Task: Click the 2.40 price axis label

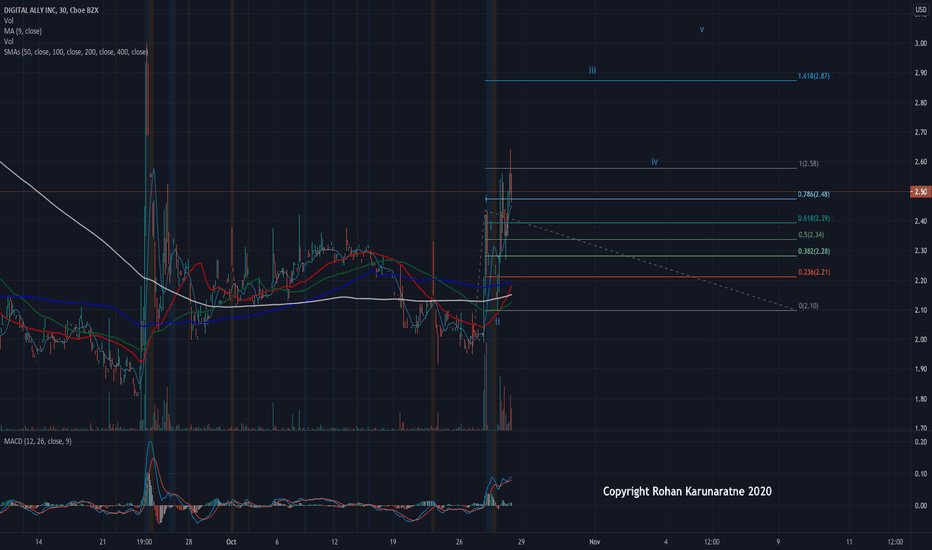Action: click(921, 221)
